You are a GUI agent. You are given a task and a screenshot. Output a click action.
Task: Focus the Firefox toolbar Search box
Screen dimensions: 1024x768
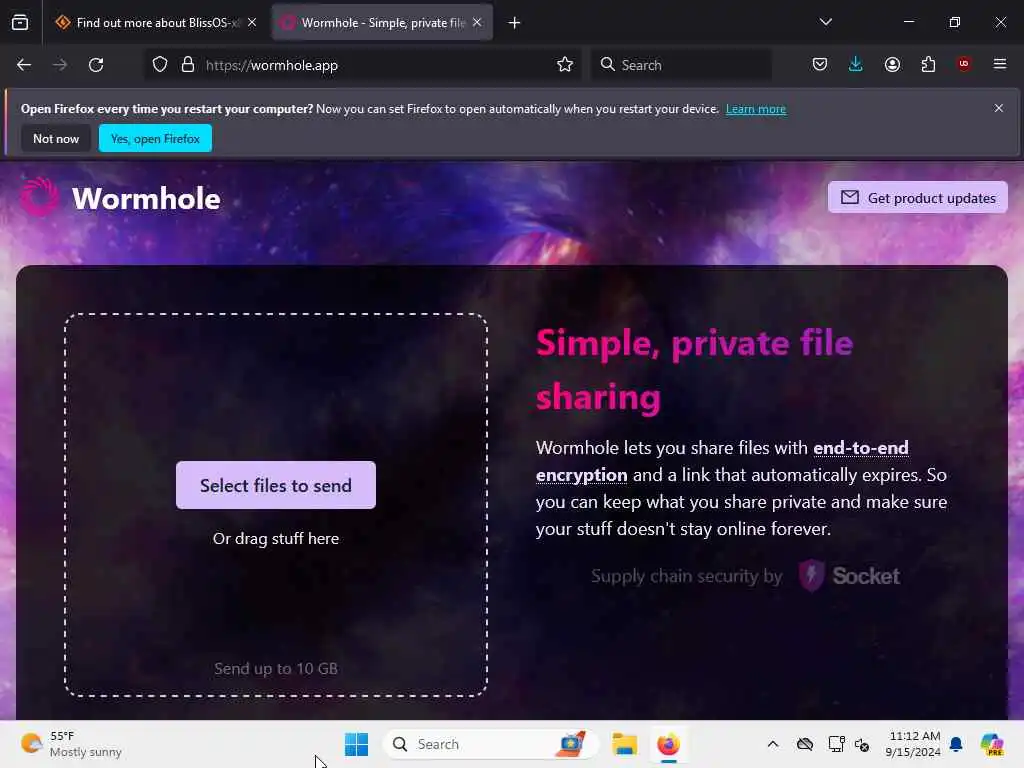682,65
